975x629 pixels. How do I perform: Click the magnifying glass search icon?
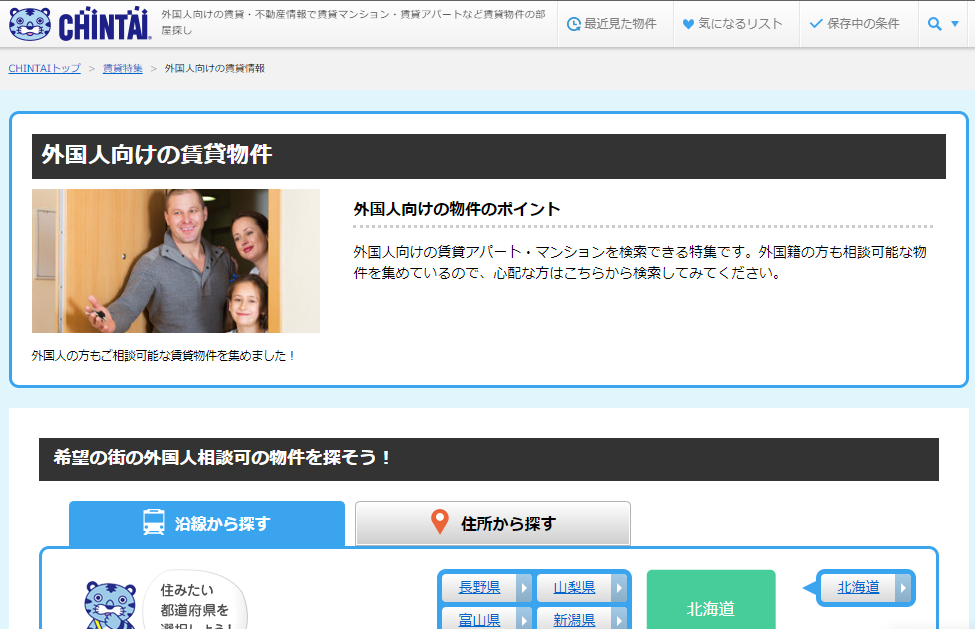tap(934, 23)
